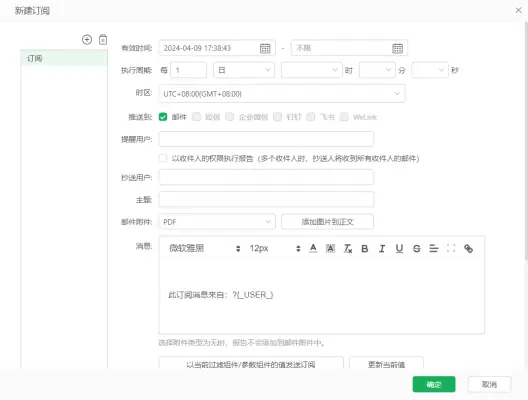Apply underline in message editor

[x=399, y=248]
